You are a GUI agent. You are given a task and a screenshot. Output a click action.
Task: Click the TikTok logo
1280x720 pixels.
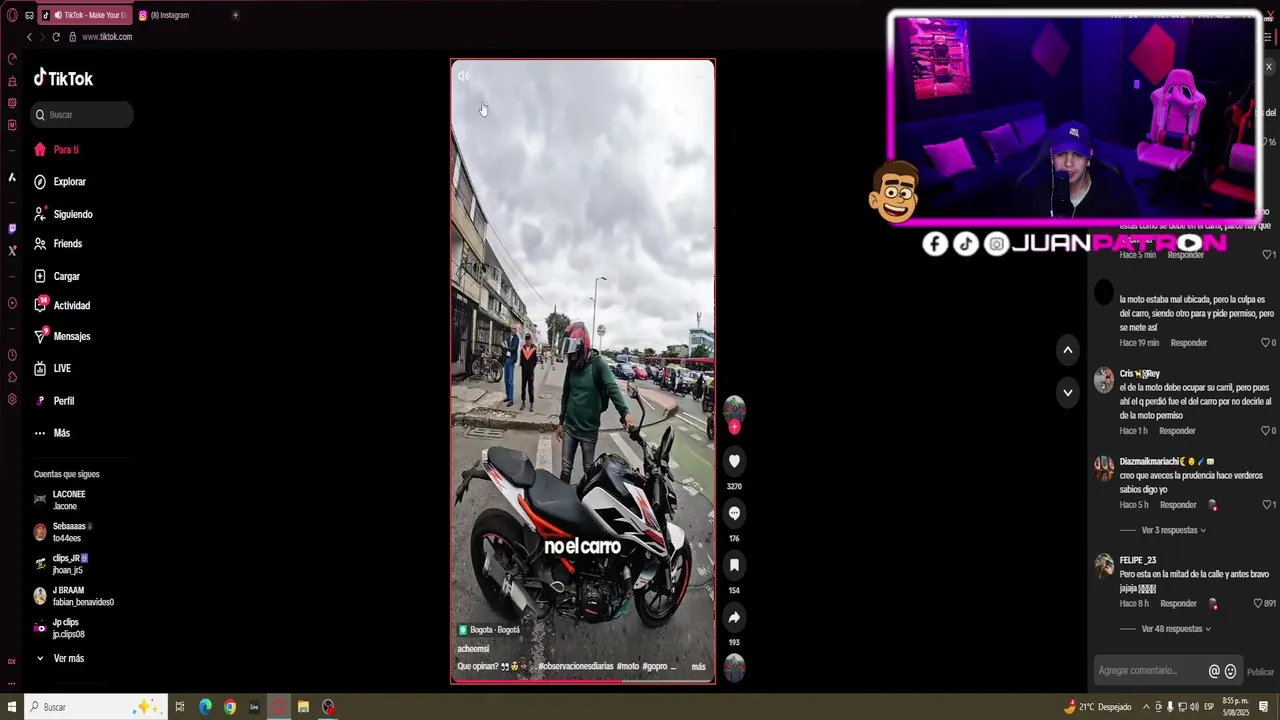pos(63,79)
